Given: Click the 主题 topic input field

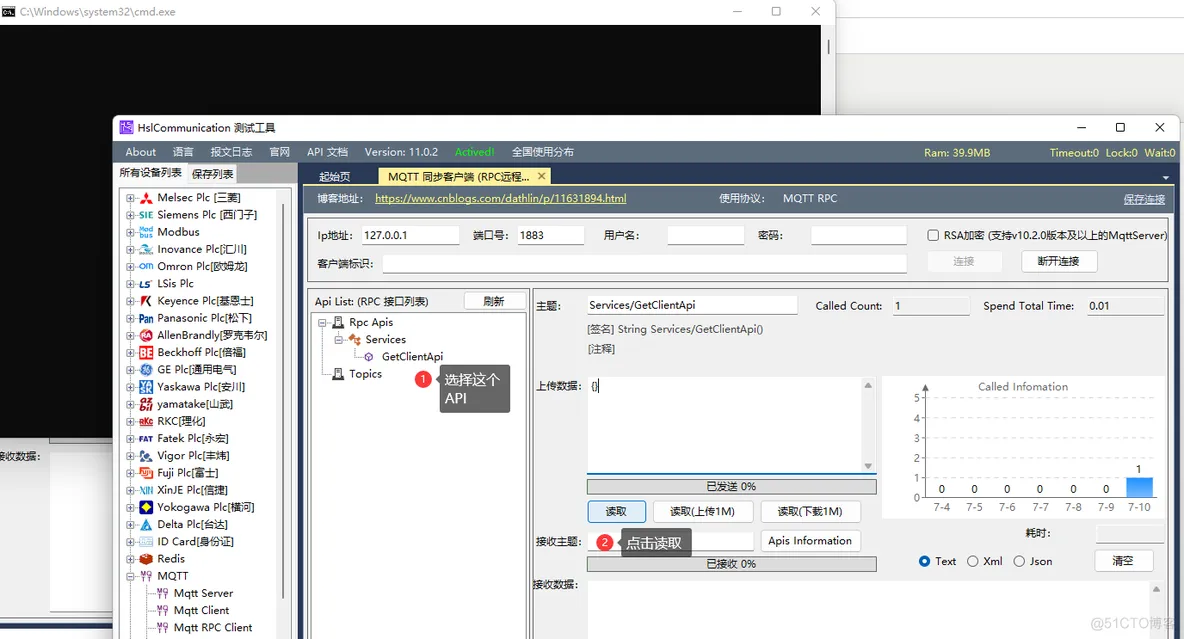Looking at the screenshot, I should (x=692, y=305).
